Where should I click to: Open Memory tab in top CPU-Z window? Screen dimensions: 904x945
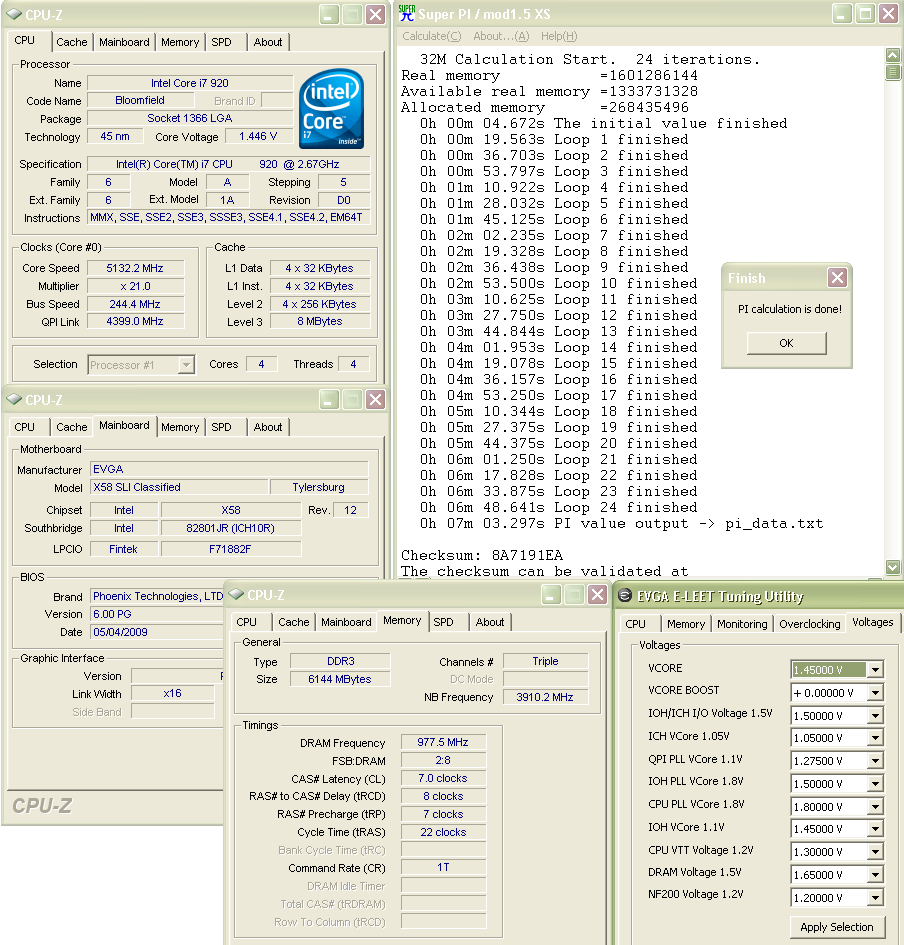[180, 42]
